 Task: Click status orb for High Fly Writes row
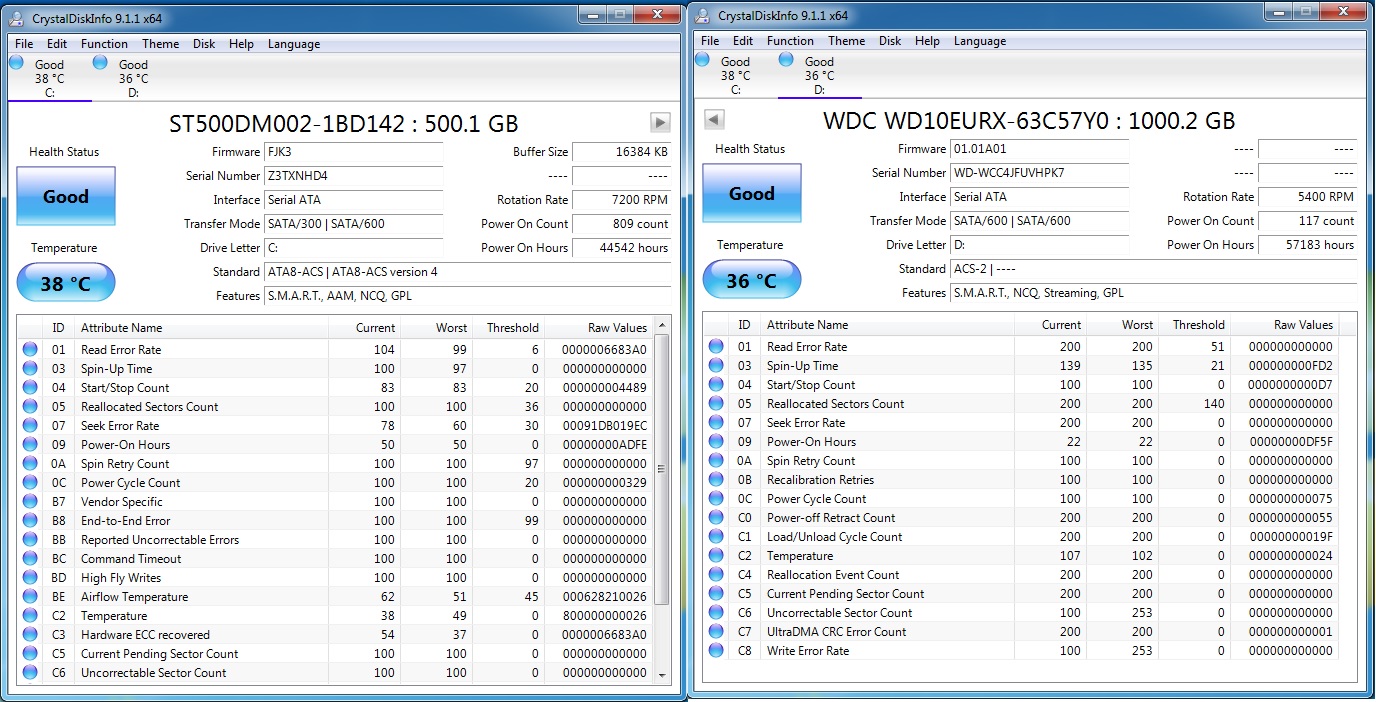(30, 578)
